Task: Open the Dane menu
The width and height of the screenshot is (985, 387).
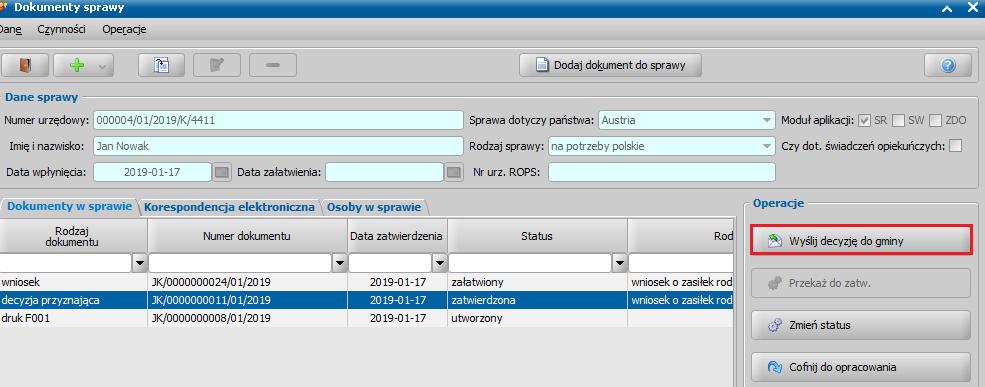Action: (11, 30)
